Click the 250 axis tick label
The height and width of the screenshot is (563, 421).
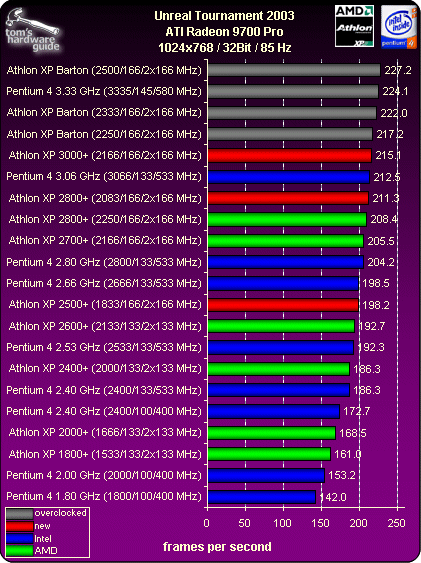pos(396,523)
